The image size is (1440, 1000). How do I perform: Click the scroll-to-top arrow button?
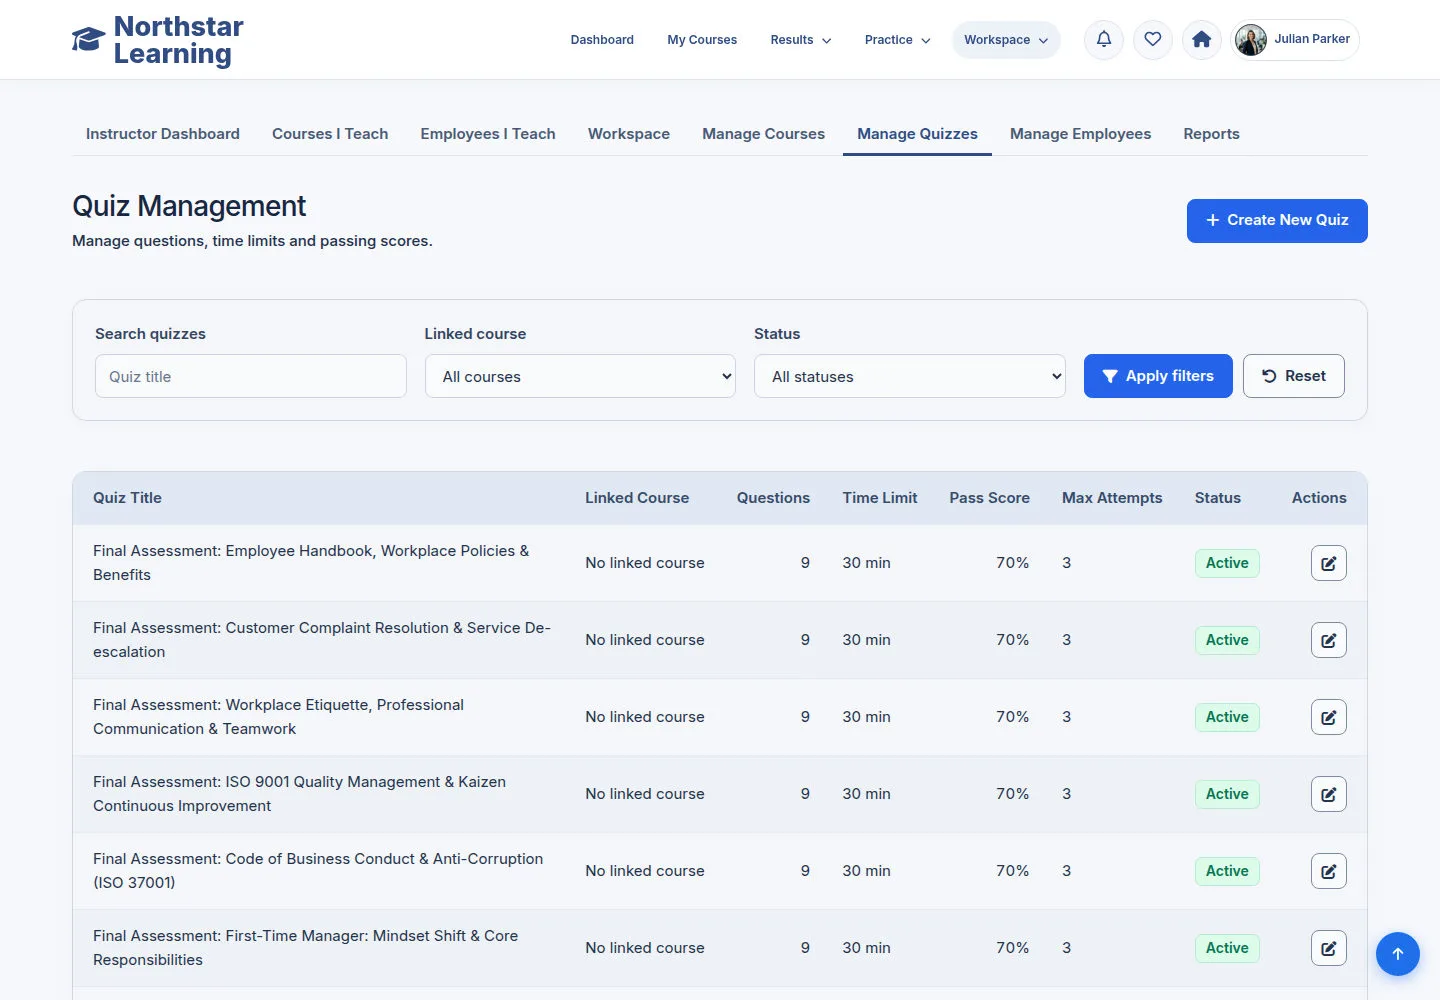pos(1398,954)
